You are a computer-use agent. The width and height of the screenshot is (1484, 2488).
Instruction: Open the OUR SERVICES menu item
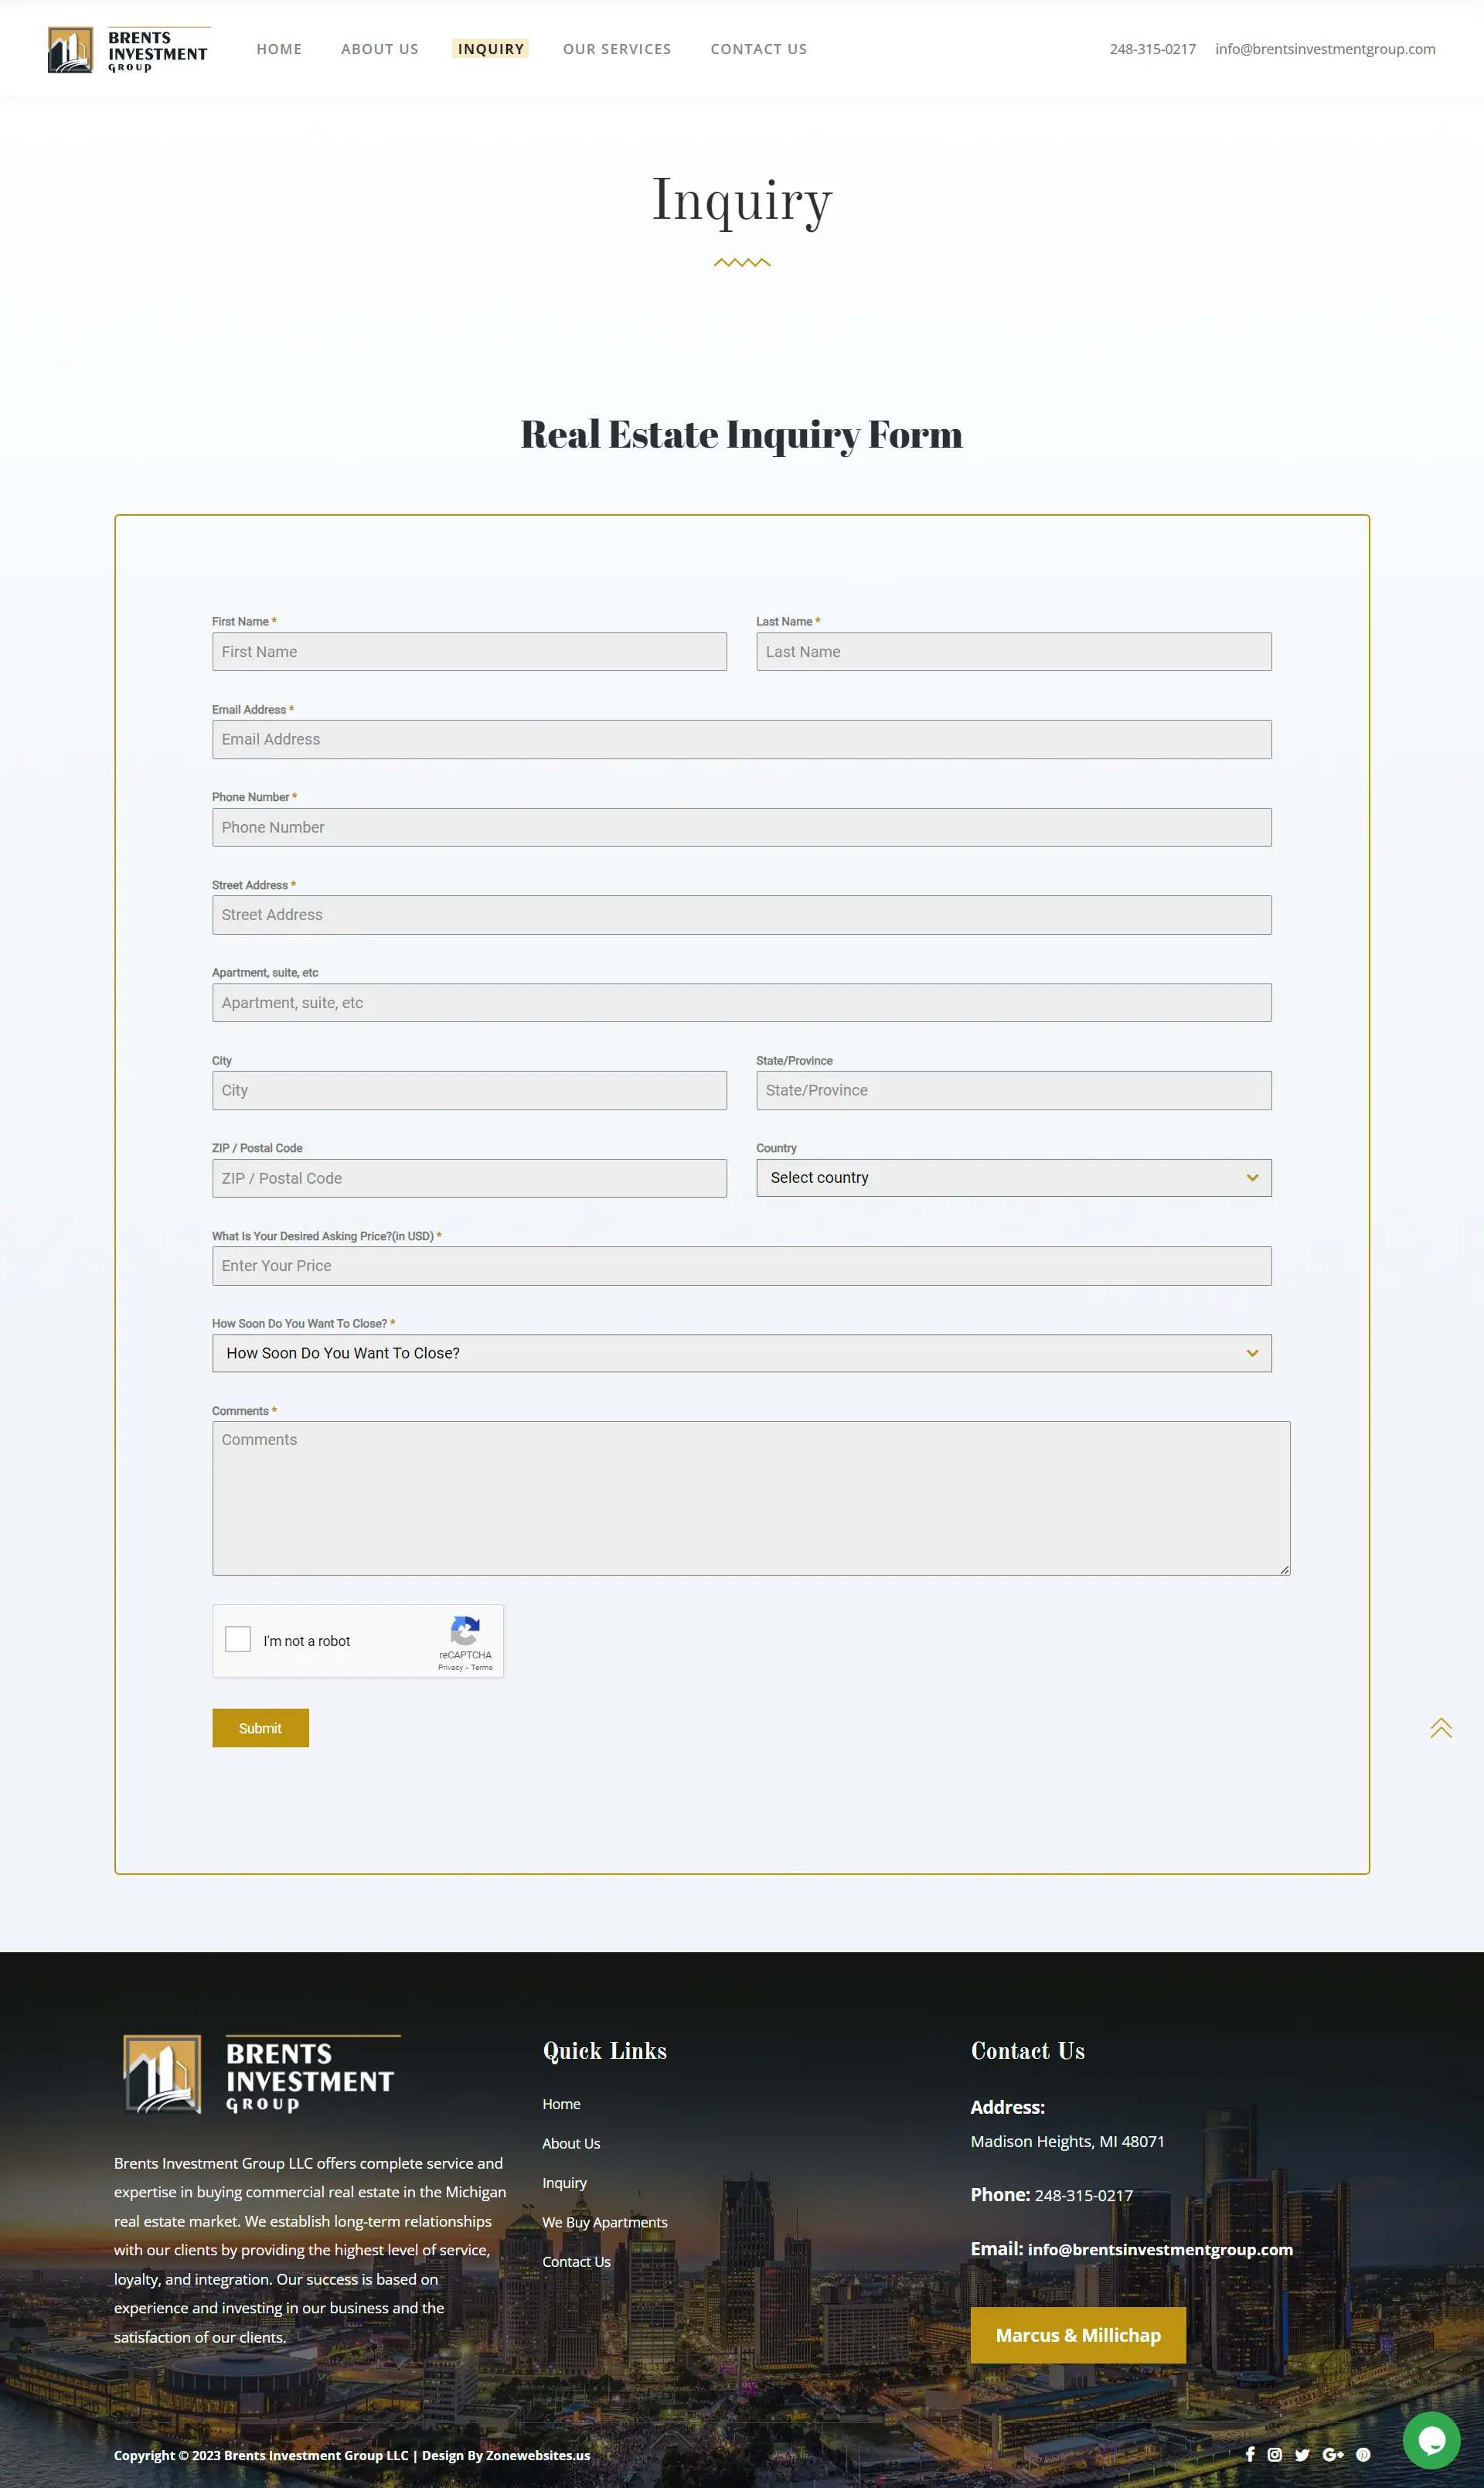point(616,49)
